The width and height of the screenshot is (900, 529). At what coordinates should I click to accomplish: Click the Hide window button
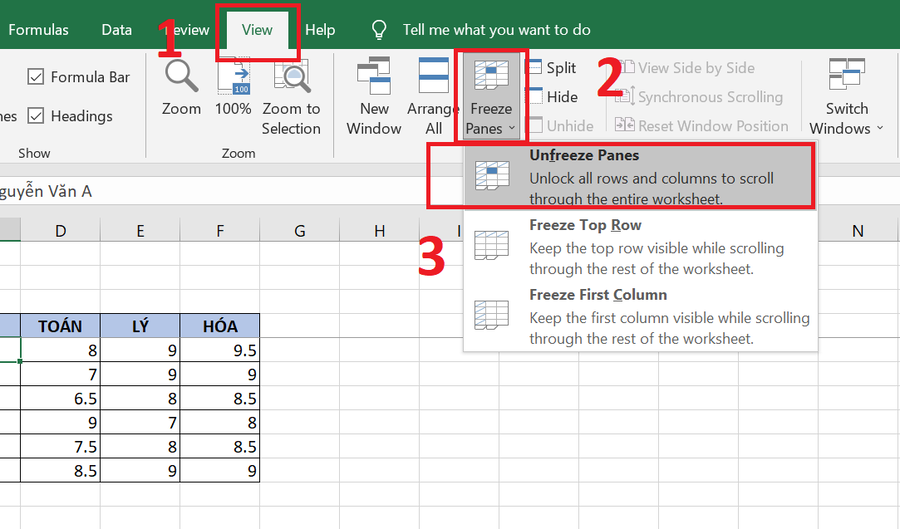point(552,97)
